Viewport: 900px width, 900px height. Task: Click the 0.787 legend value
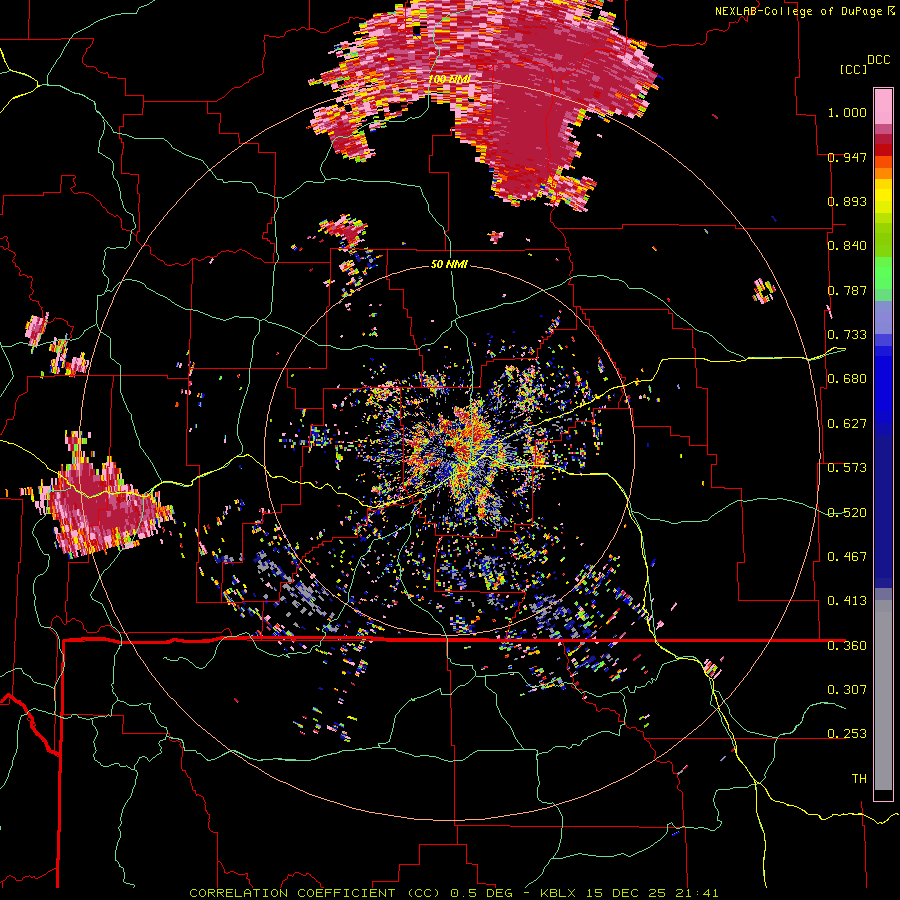(847, 290)
